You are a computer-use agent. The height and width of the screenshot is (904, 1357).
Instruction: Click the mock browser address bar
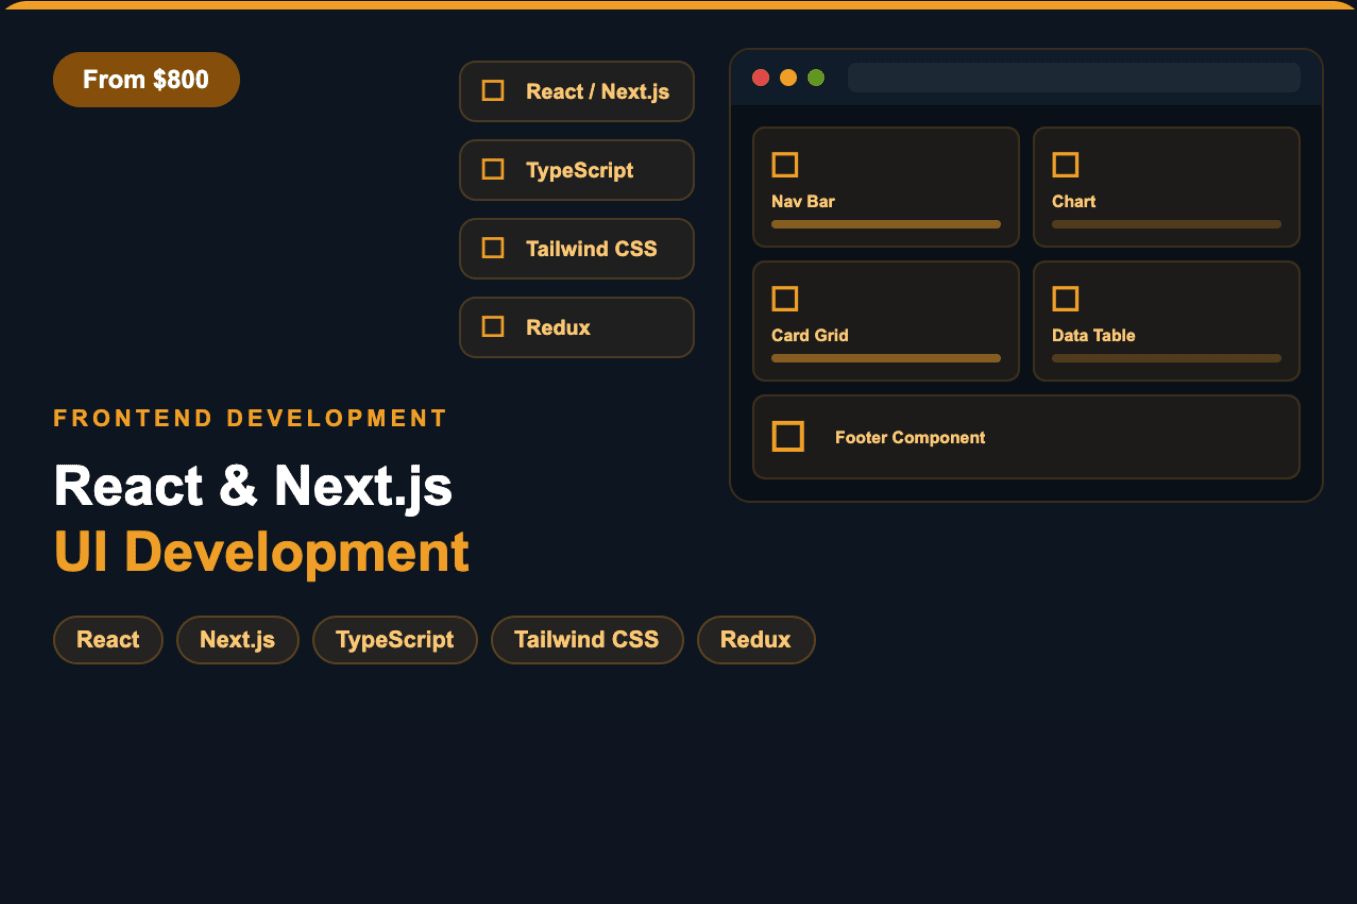(1074, 78)
